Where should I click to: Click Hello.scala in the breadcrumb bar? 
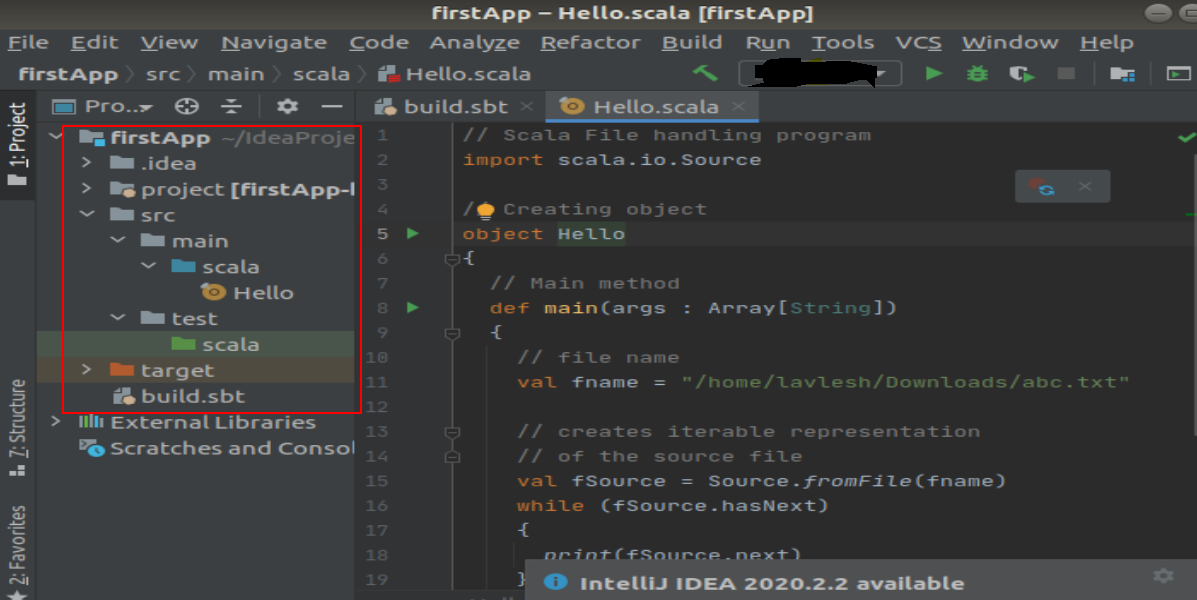[455, 74]
